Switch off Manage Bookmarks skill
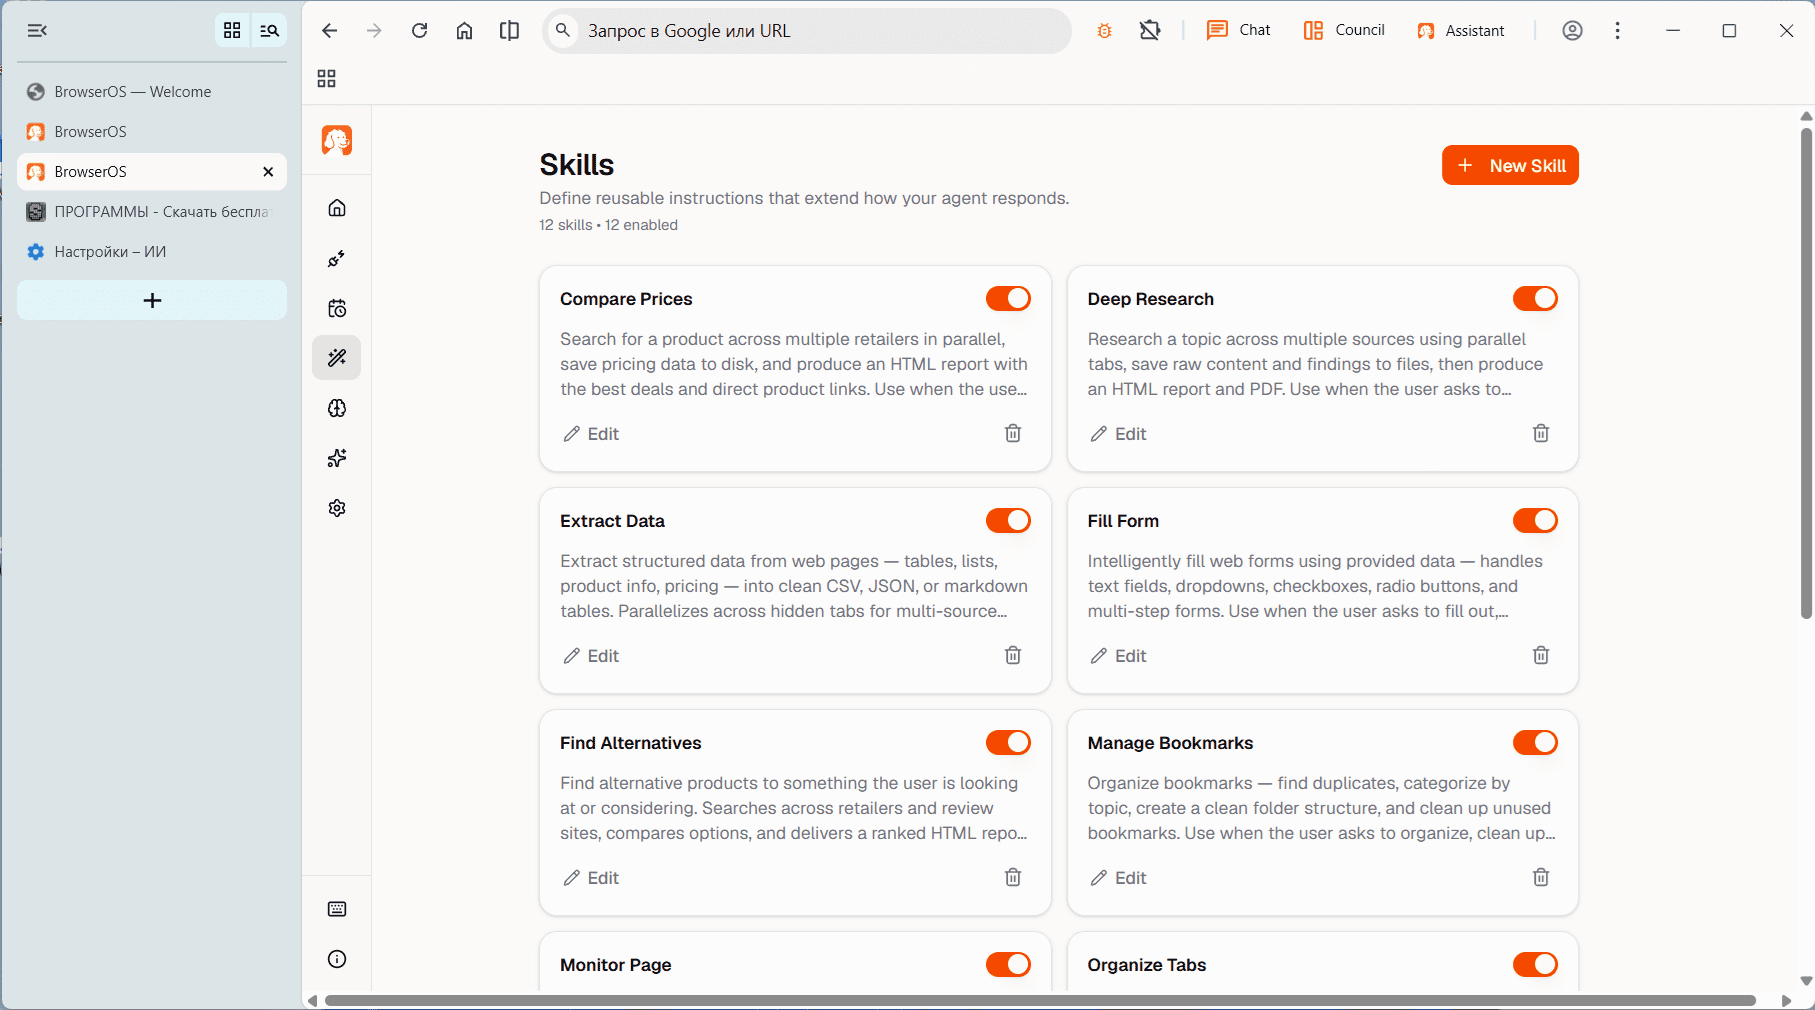1815x1010 pixels. (x=1535, y=743)
